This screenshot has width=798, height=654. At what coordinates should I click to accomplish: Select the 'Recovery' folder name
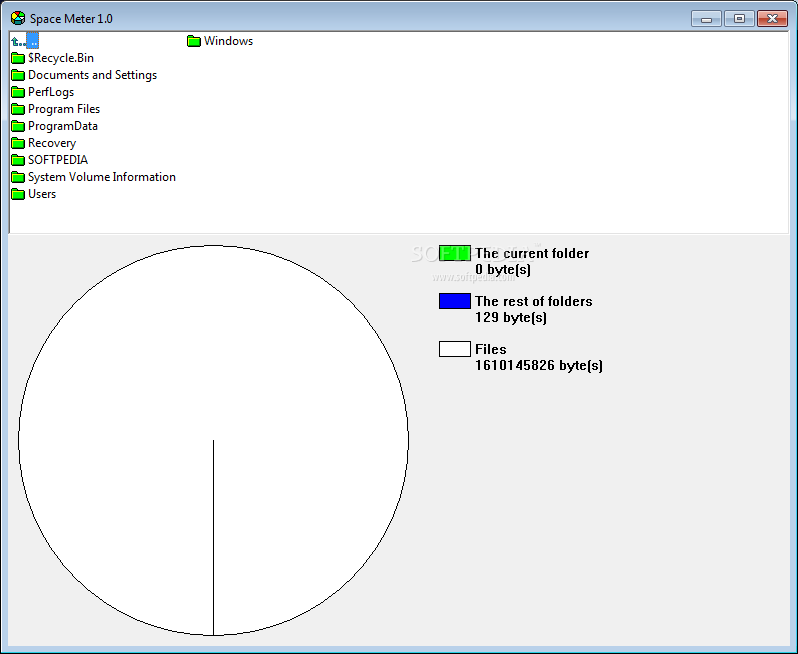coord(52,143)
